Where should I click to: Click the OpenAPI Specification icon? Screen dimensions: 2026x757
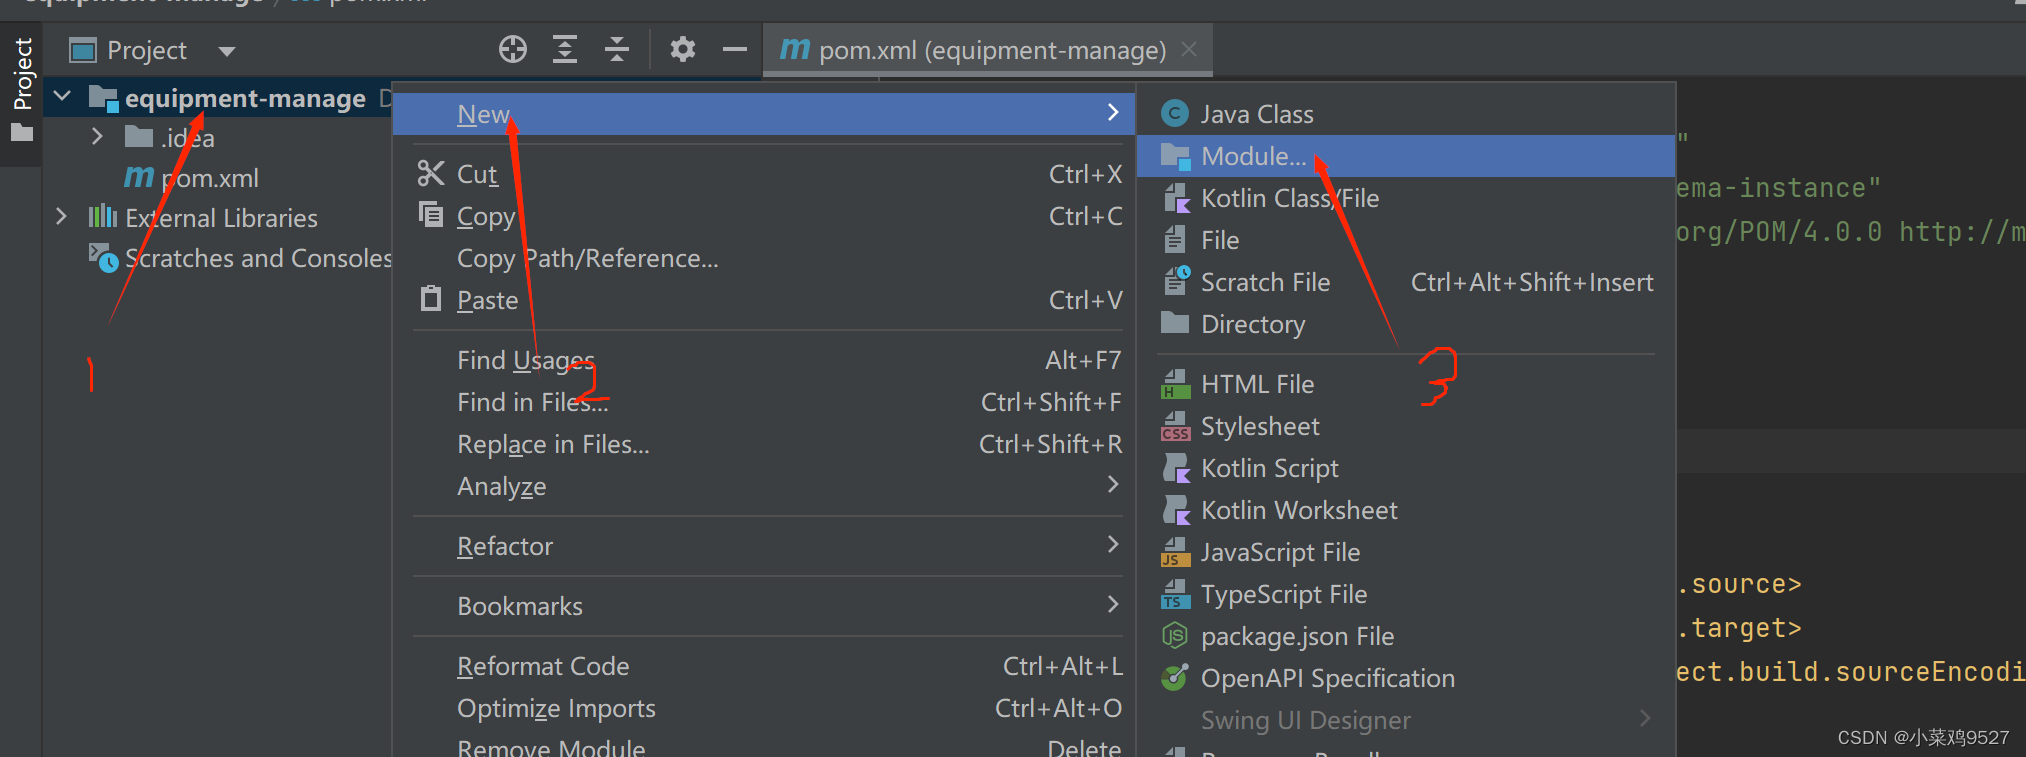(1175, 677)
